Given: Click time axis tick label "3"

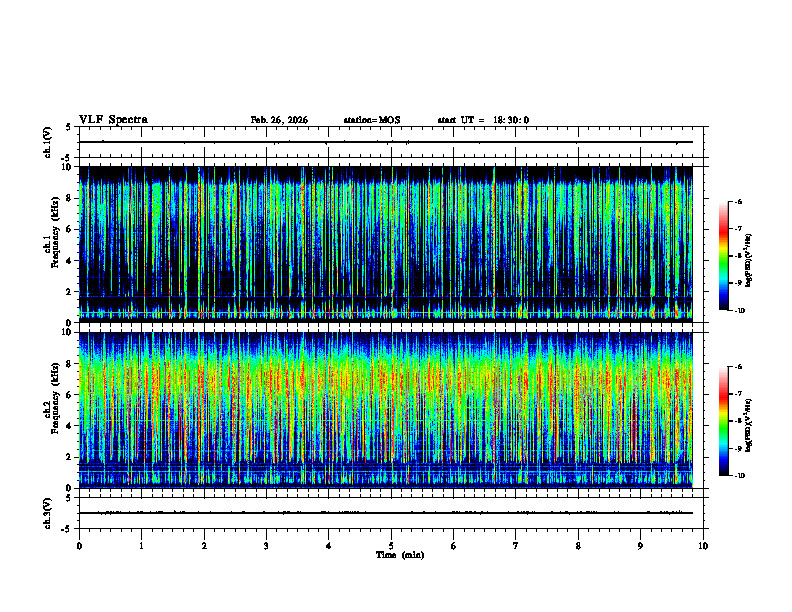Looking at the screenshot, I should click(266, 546).
